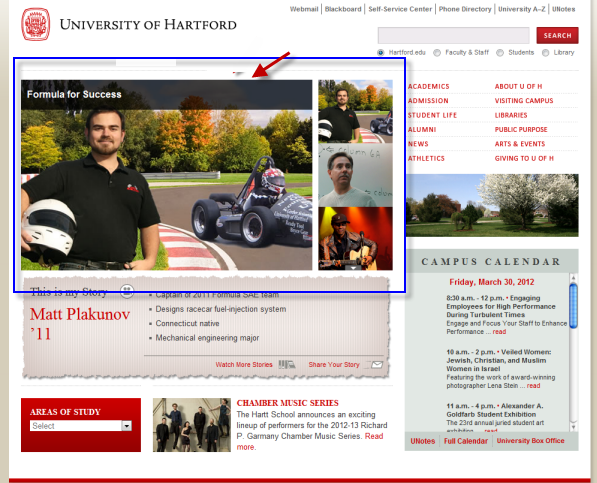Image resolution: width=597 pixels, height=483 pixels.
Task: Open the Academics menu item
Action: tap(428, 86)
